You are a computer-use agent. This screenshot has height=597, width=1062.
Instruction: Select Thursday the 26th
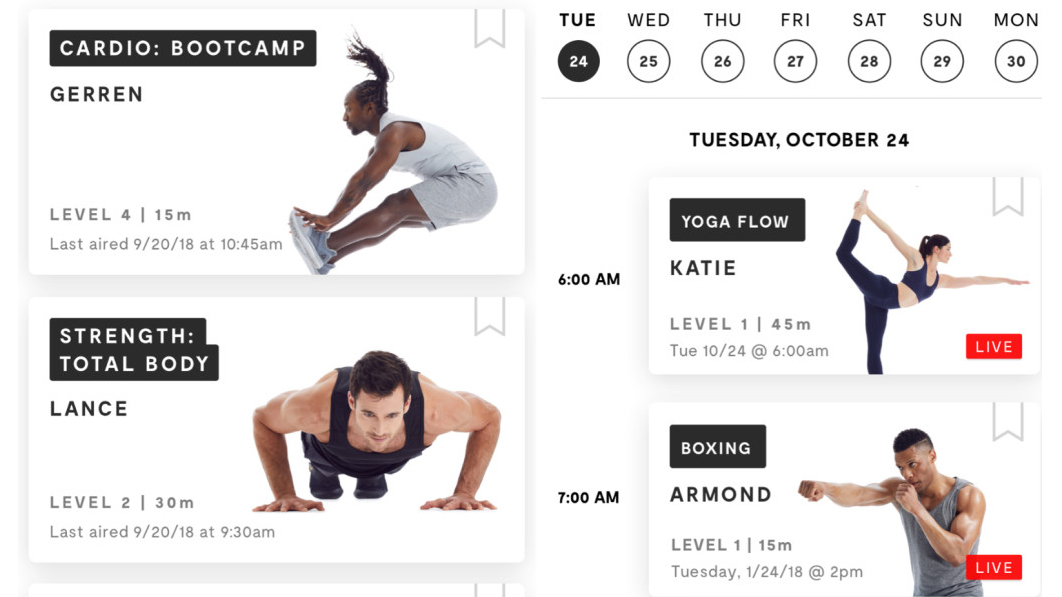(x=722, y=61)
